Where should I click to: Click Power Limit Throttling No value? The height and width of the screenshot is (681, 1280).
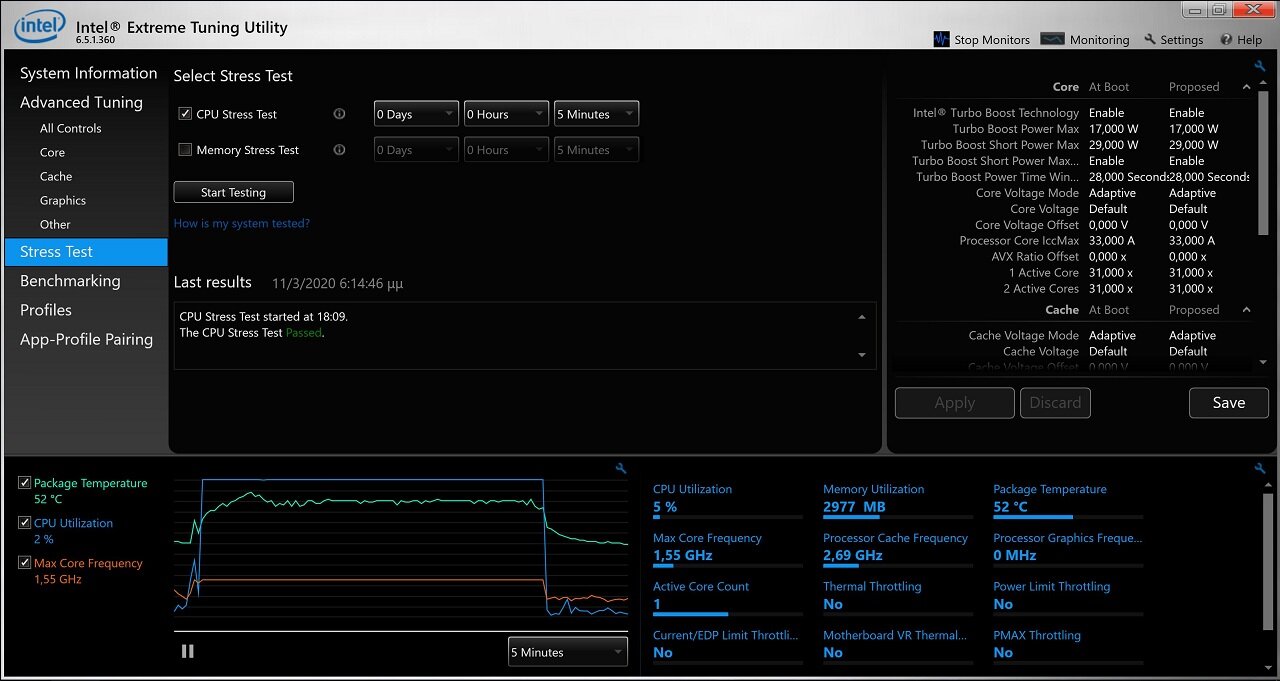(x=1003, y=604)
